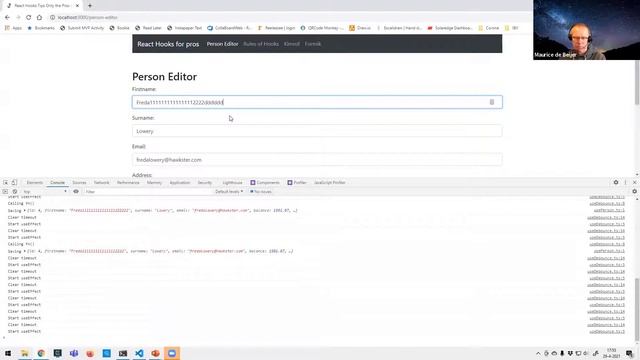Go to the browser home button

point(39,18)
